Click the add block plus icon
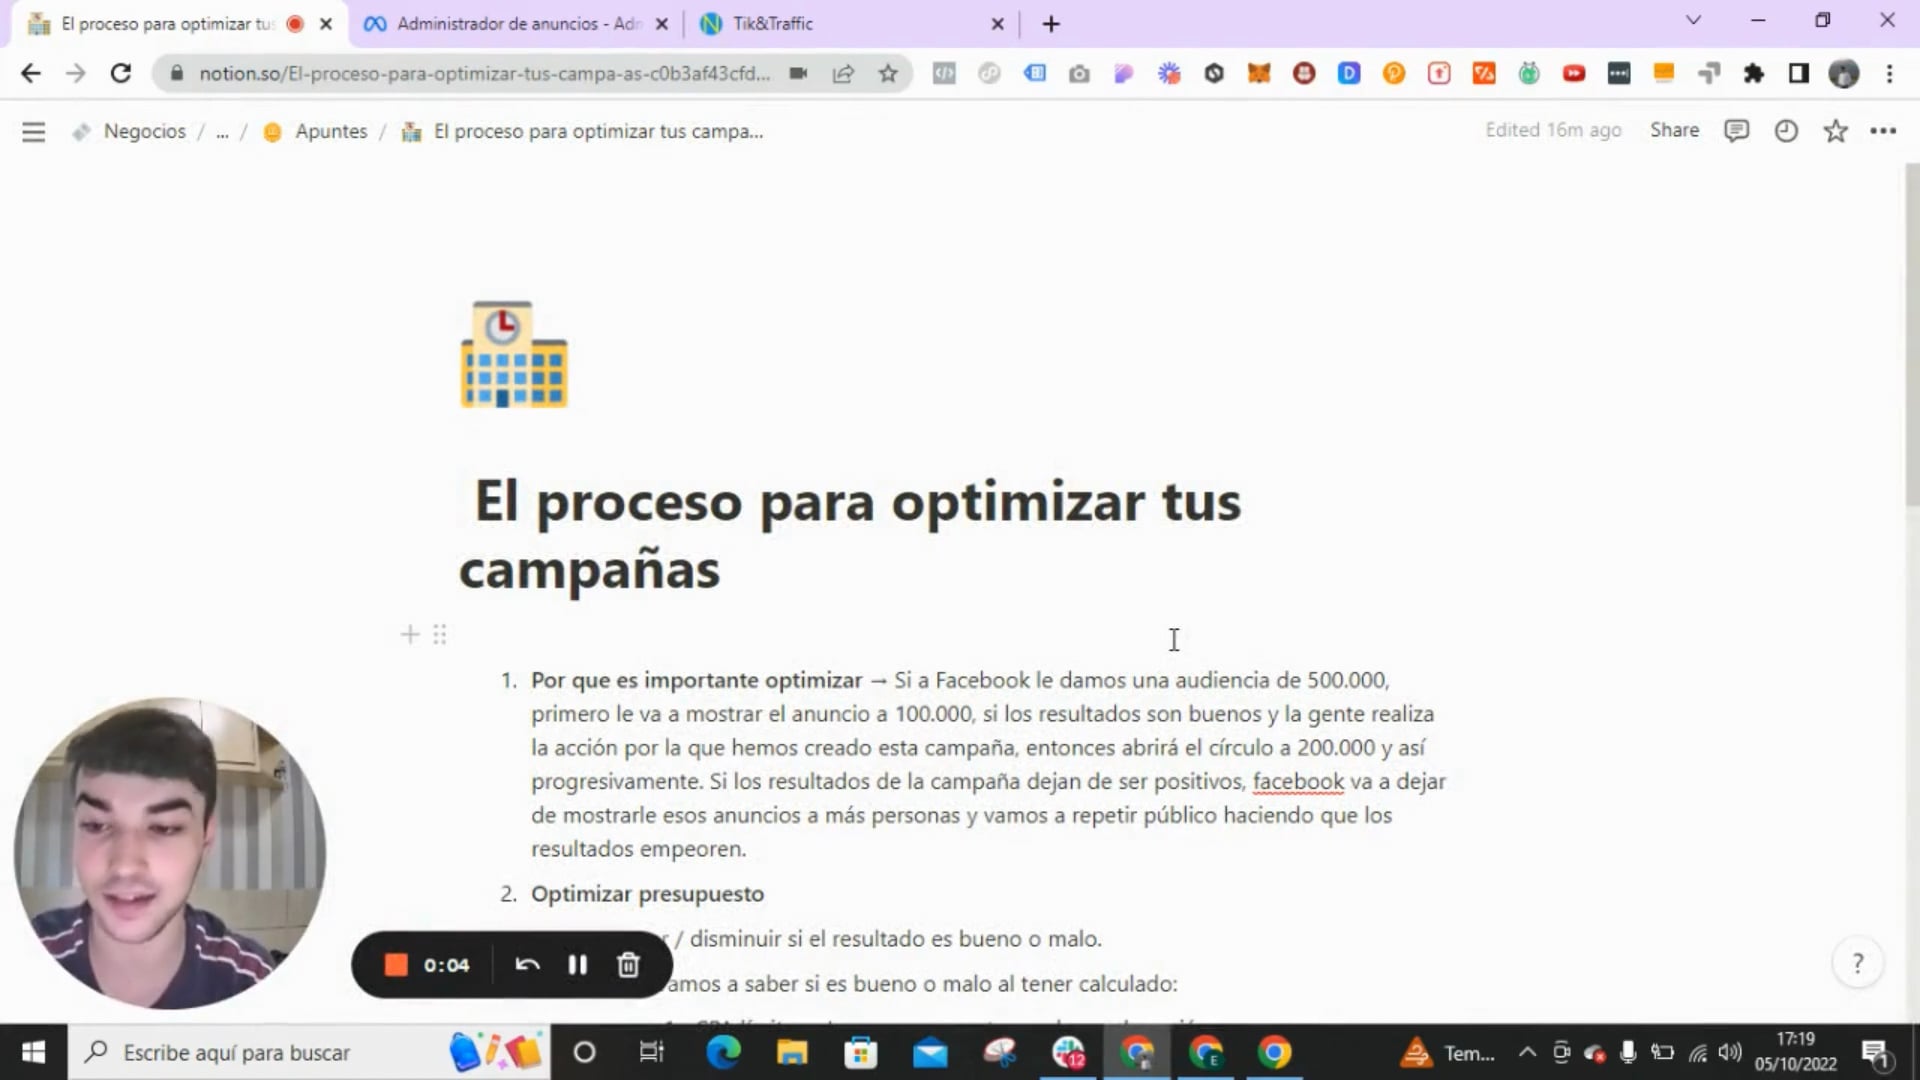Screen dimensions: 1920x1080 [x=409, y=634]
